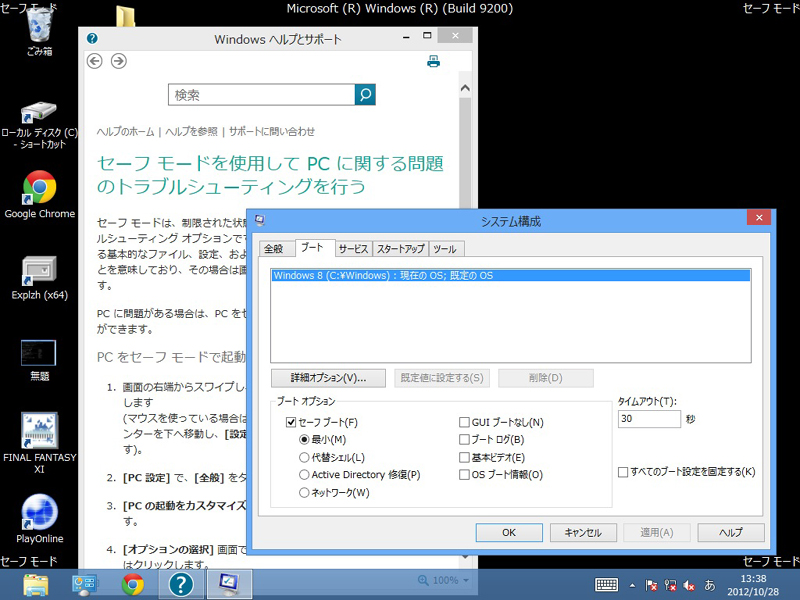Click the Help window scroll up arrow

click(465, 88)
